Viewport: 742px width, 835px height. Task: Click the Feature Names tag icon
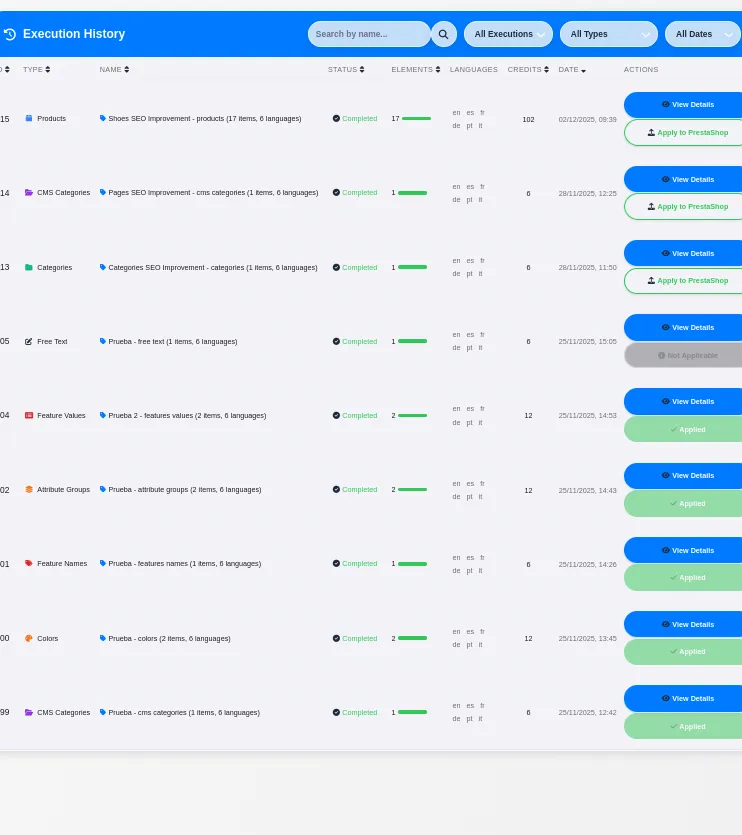[29, 564]
